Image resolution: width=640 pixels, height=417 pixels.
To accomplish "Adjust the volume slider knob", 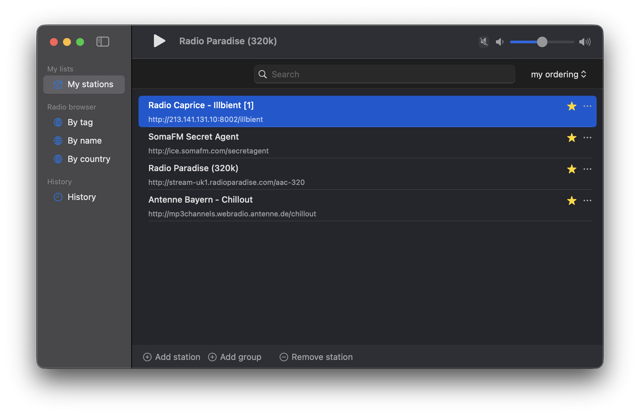I will point(542,42).
